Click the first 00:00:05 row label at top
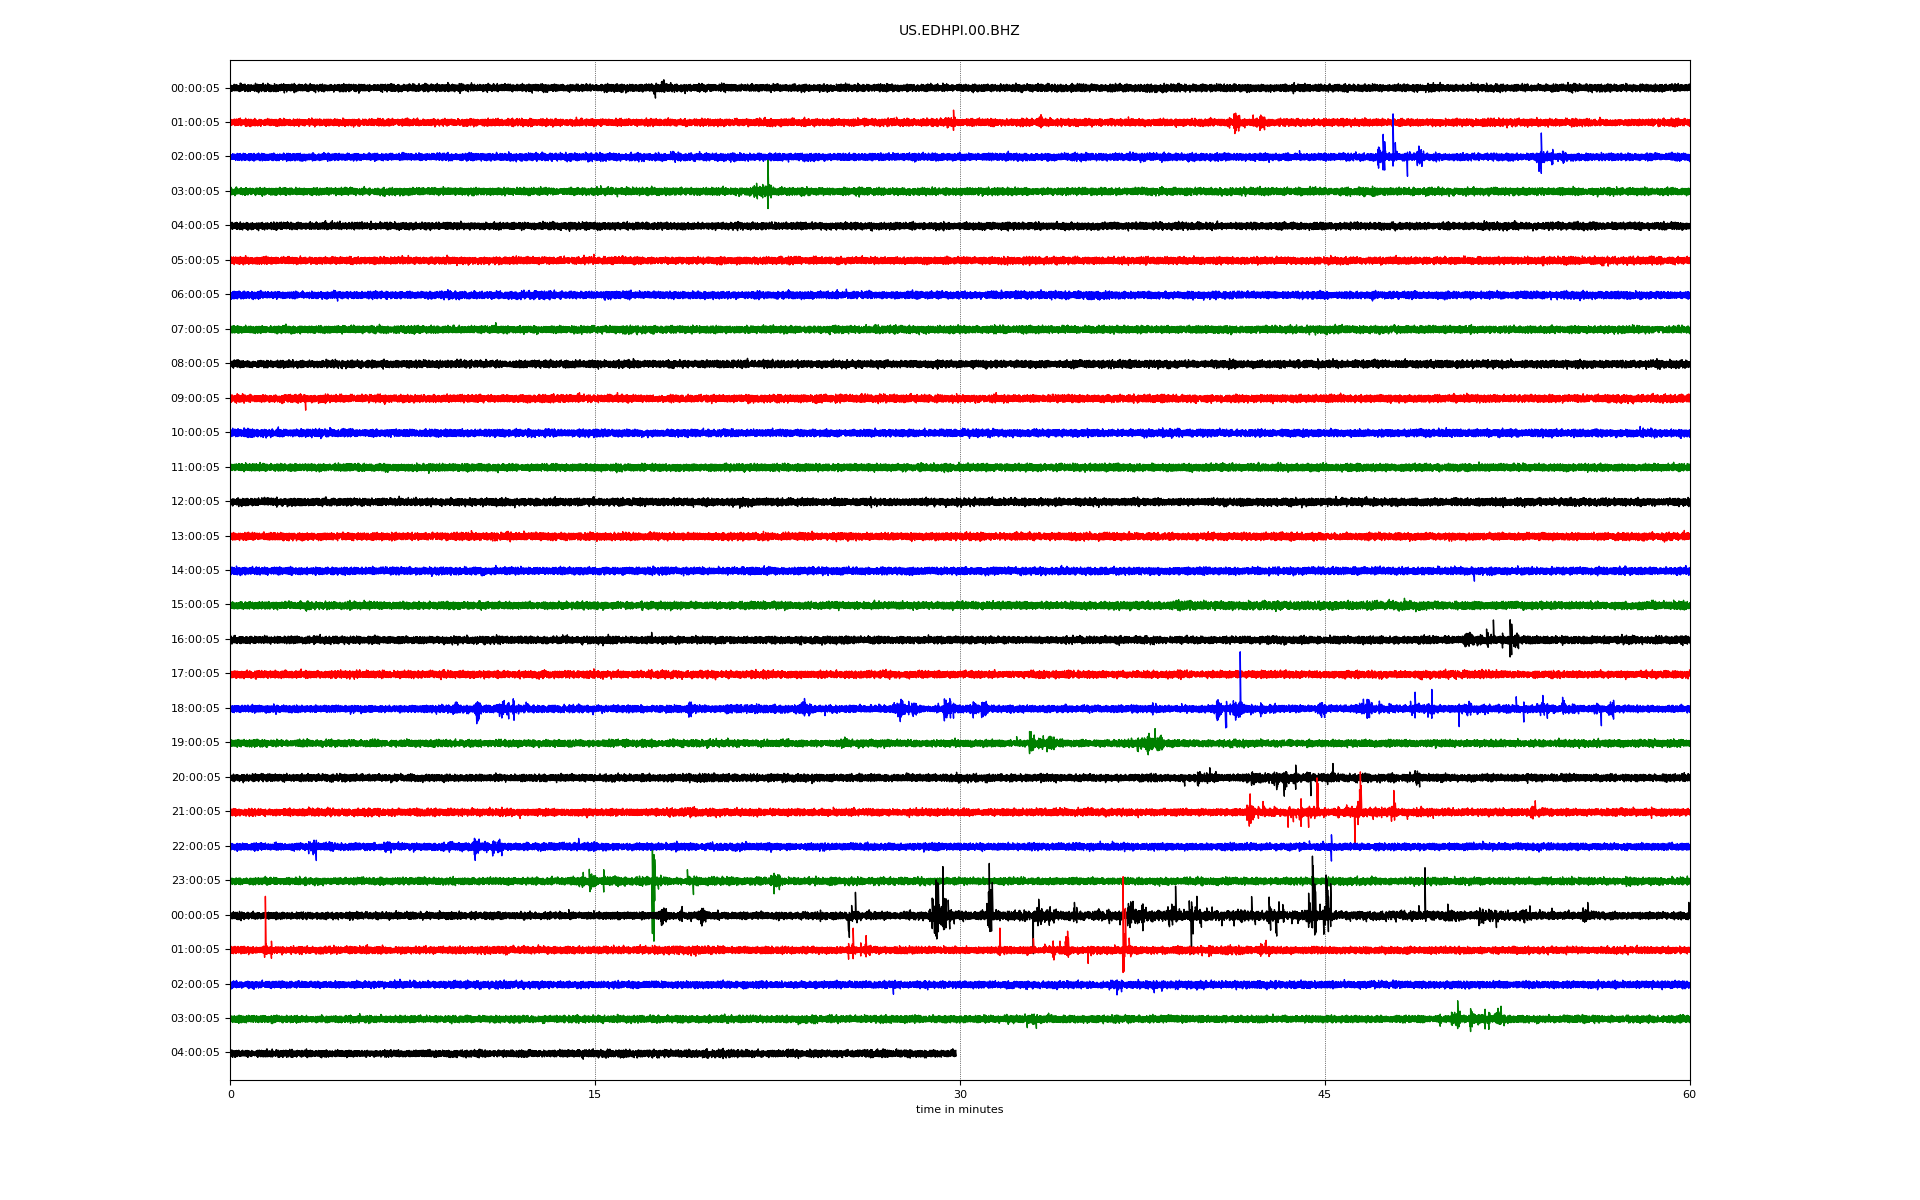The height and width of the screenshot is (1200, 1920). tap(195, 89)
